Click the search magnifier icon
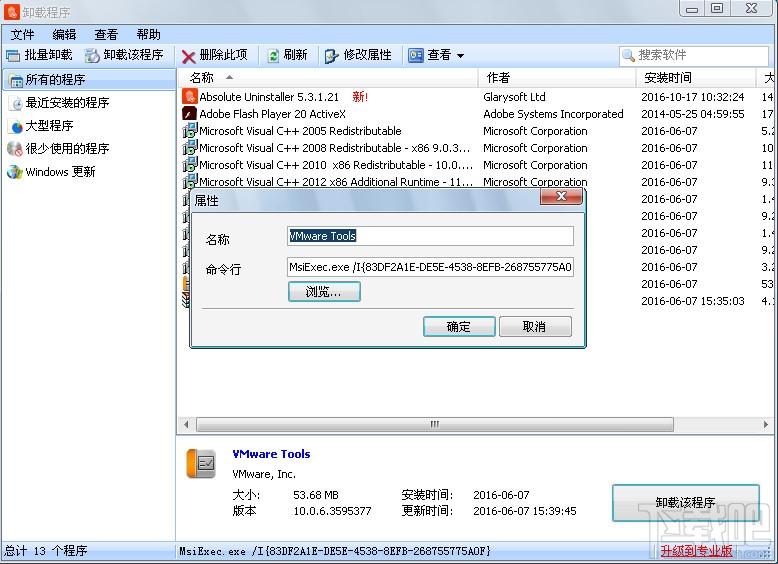The image size is (778, 564). click(629, 55)
